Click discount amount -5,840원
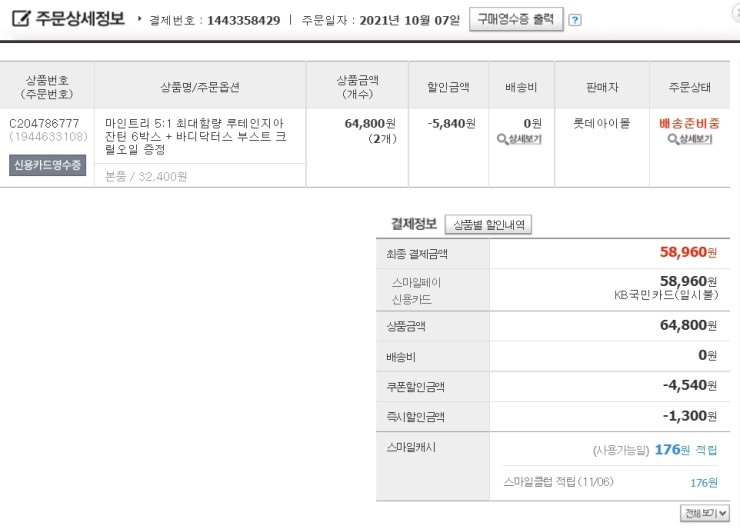The height and width of the screenshot is (529, 740). (x=451, y=124)
